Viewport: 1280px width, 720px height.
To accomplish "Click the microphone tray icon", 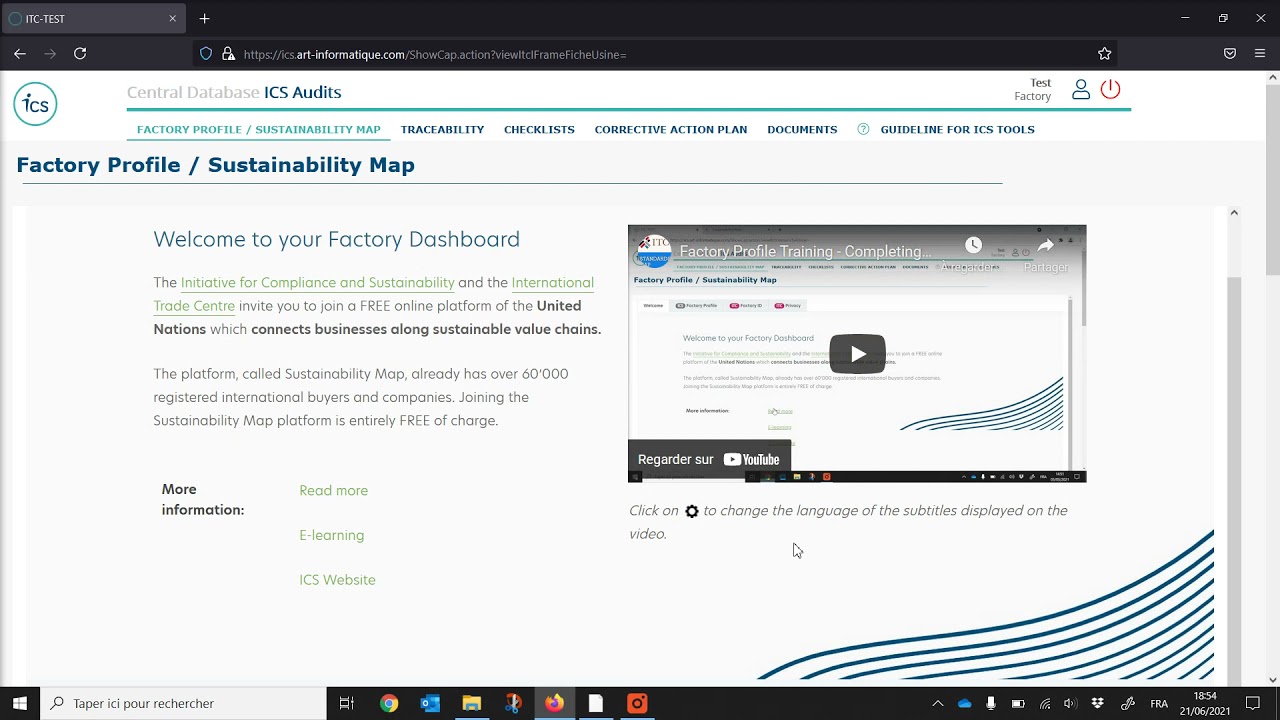I will (990, 703).
